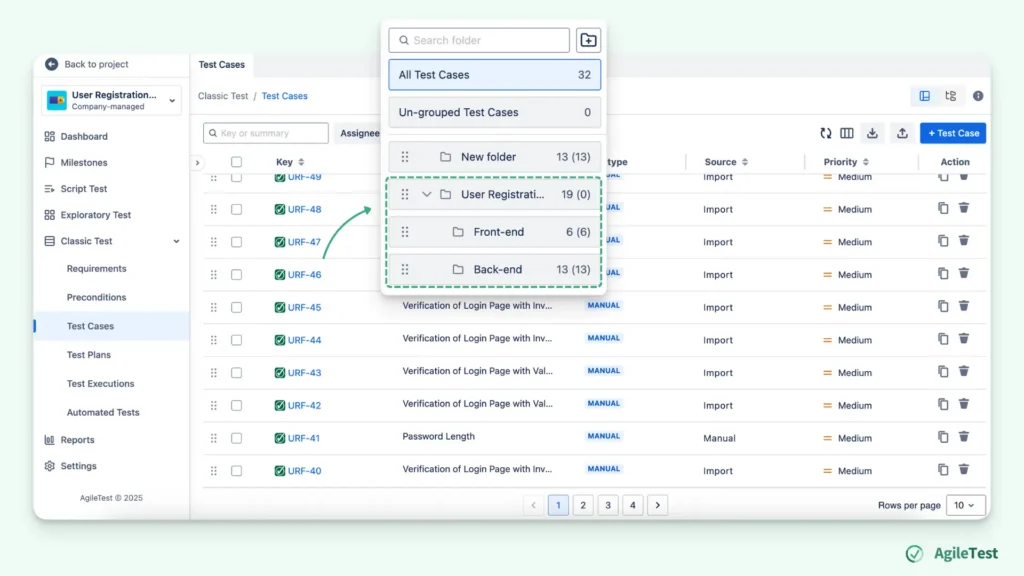Clone test case URF-46
Image resolution: width=1024 pixels, height=576 pixels.
943,274
